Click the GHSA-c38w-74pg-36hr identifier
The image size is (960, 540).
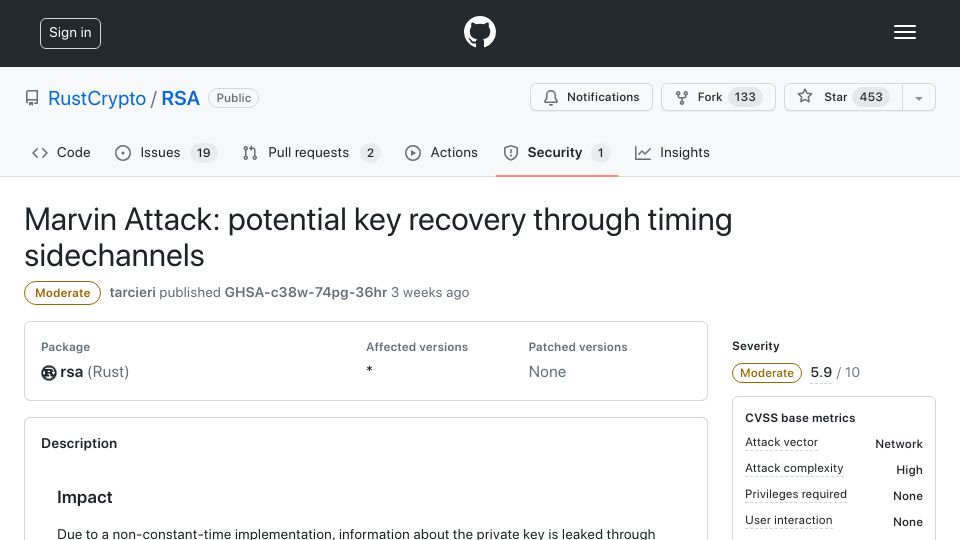(306, 293)
